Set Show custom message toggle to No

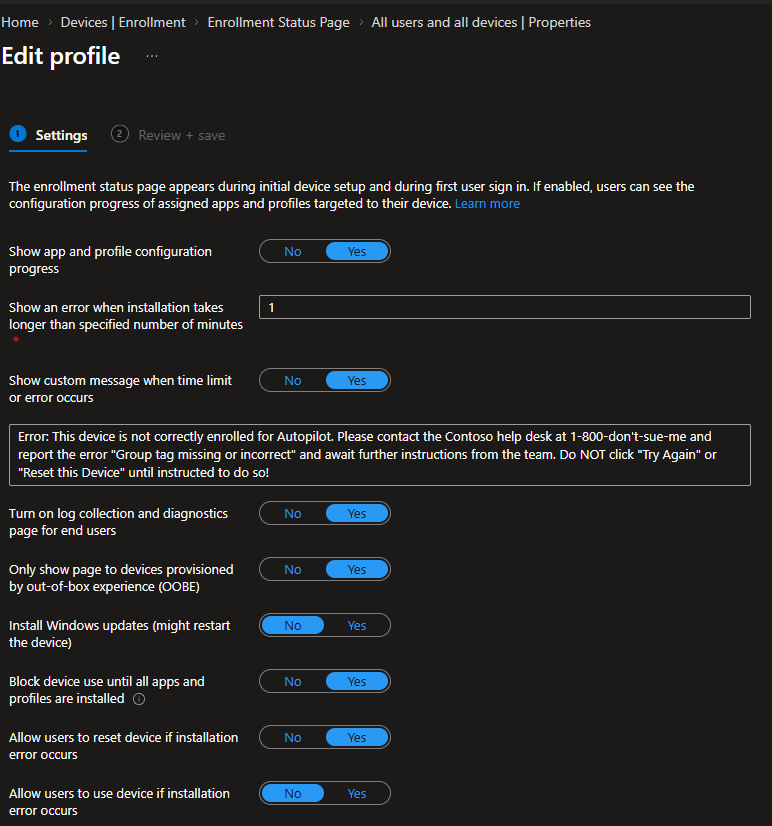click(293, 381)
